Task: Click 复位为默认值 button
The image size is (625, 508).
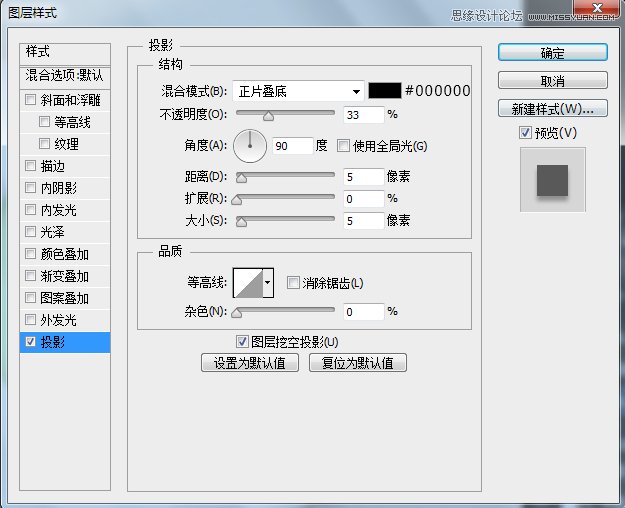Action: click(358, 363)
